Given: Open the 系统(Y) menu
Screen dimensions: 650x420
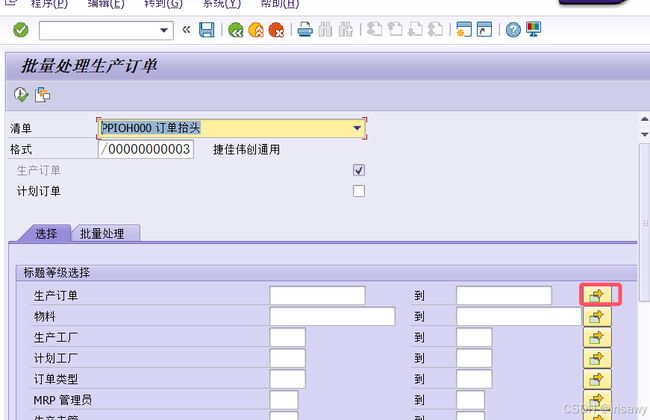Looking at the screenshot, I should tap(222, 5).
